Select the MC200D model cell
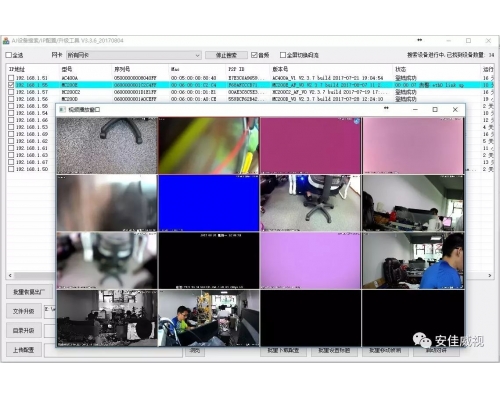Screen dimensions: 500x400 [70, 99]
